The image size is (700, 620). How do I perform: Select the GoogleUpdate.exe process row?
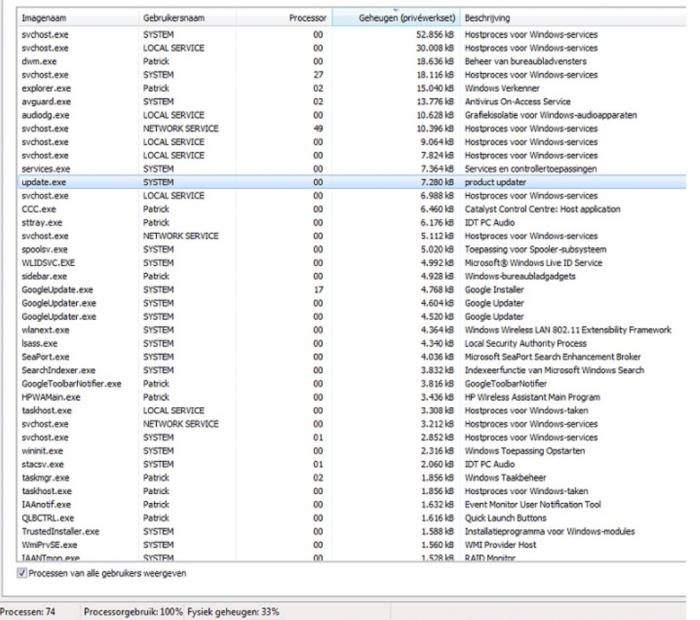point(351,290)
